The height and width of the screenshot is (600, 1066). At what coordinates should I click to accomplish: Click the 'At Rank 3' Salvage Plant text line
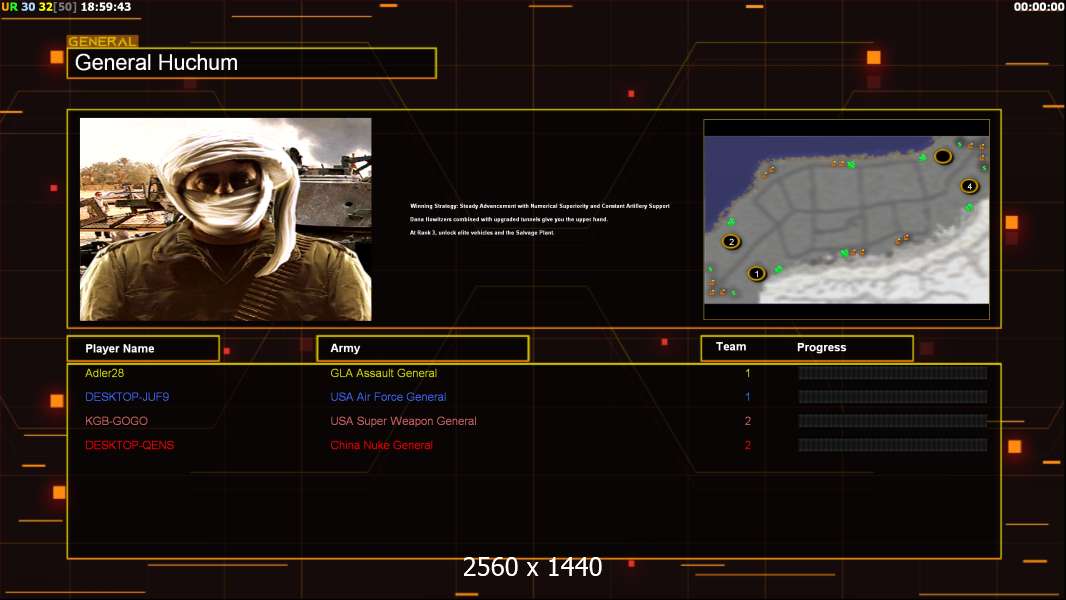(481, 232)
